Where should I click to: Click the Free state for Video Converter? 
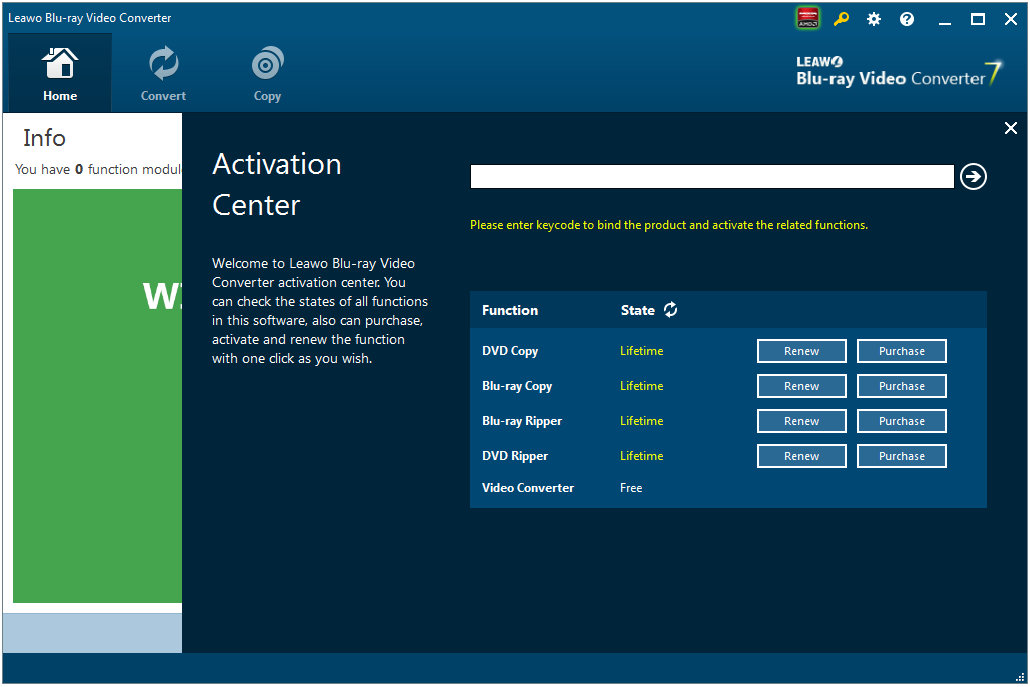(631, 488)
